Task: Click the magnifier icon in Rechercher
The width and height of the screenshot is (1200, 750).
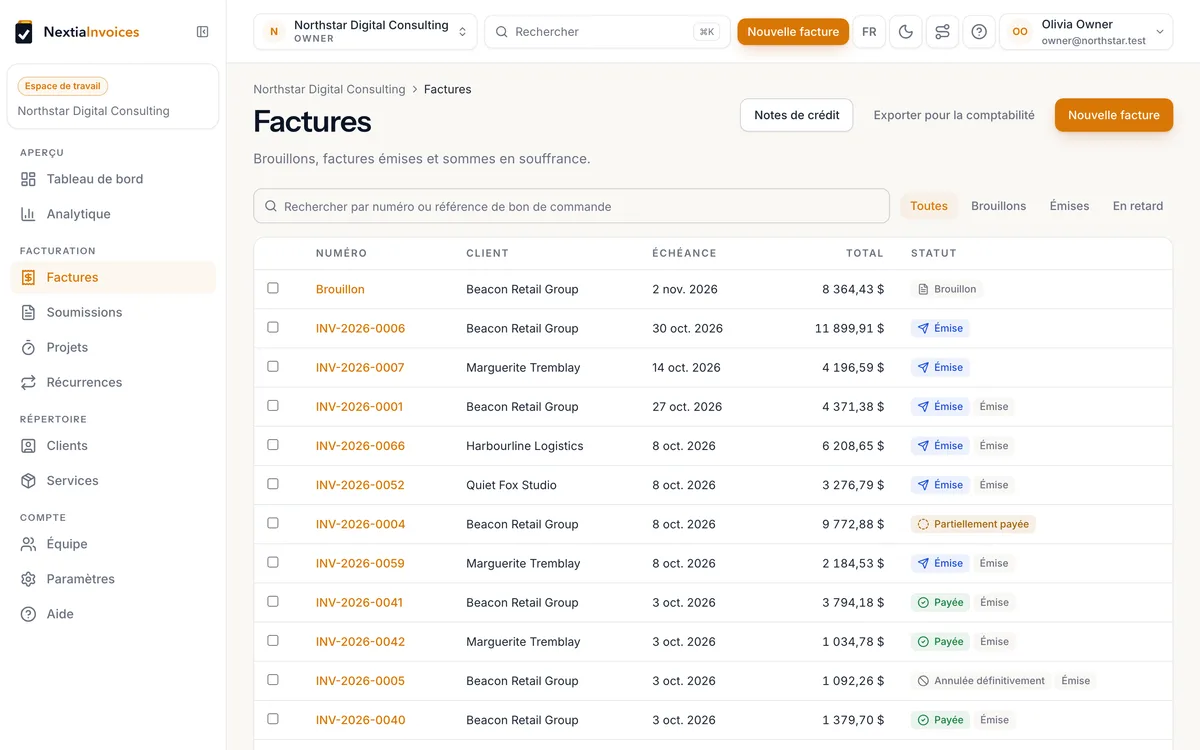Action: [502, 32]
